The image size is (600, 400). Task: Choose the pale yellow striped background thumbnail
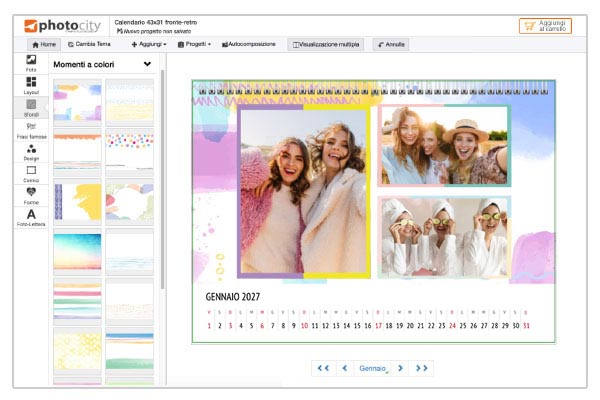tap(129, 102)
